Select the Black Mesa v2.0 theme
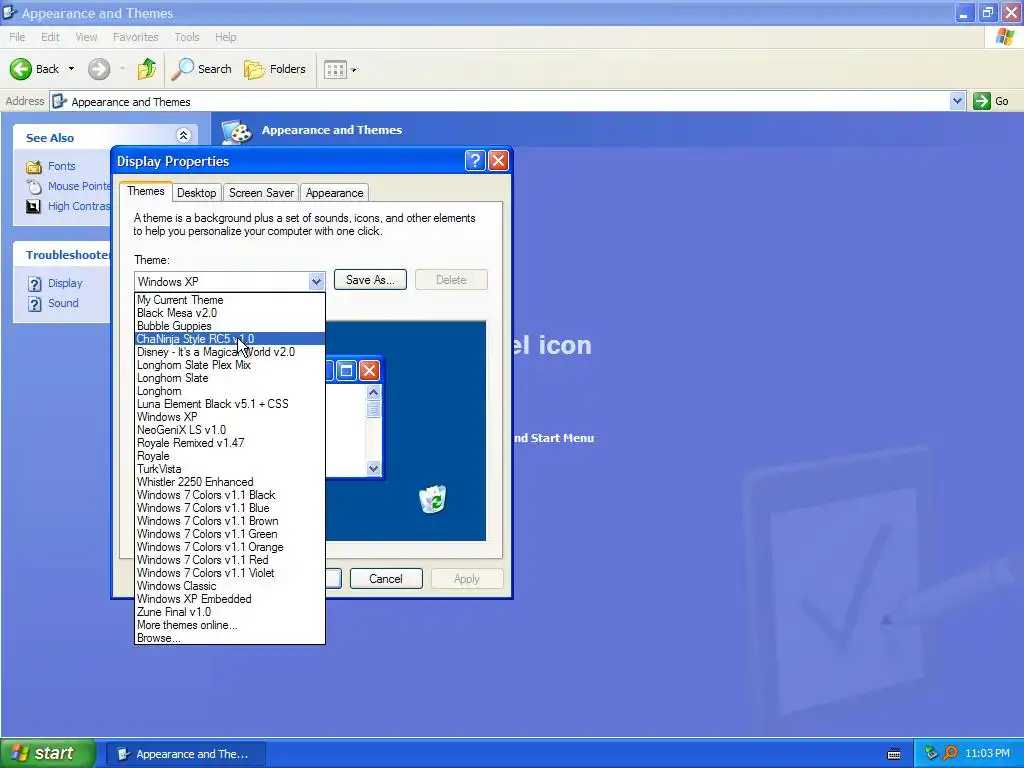The height and width of the screenshot is (768, 1024). coord(229,313)
